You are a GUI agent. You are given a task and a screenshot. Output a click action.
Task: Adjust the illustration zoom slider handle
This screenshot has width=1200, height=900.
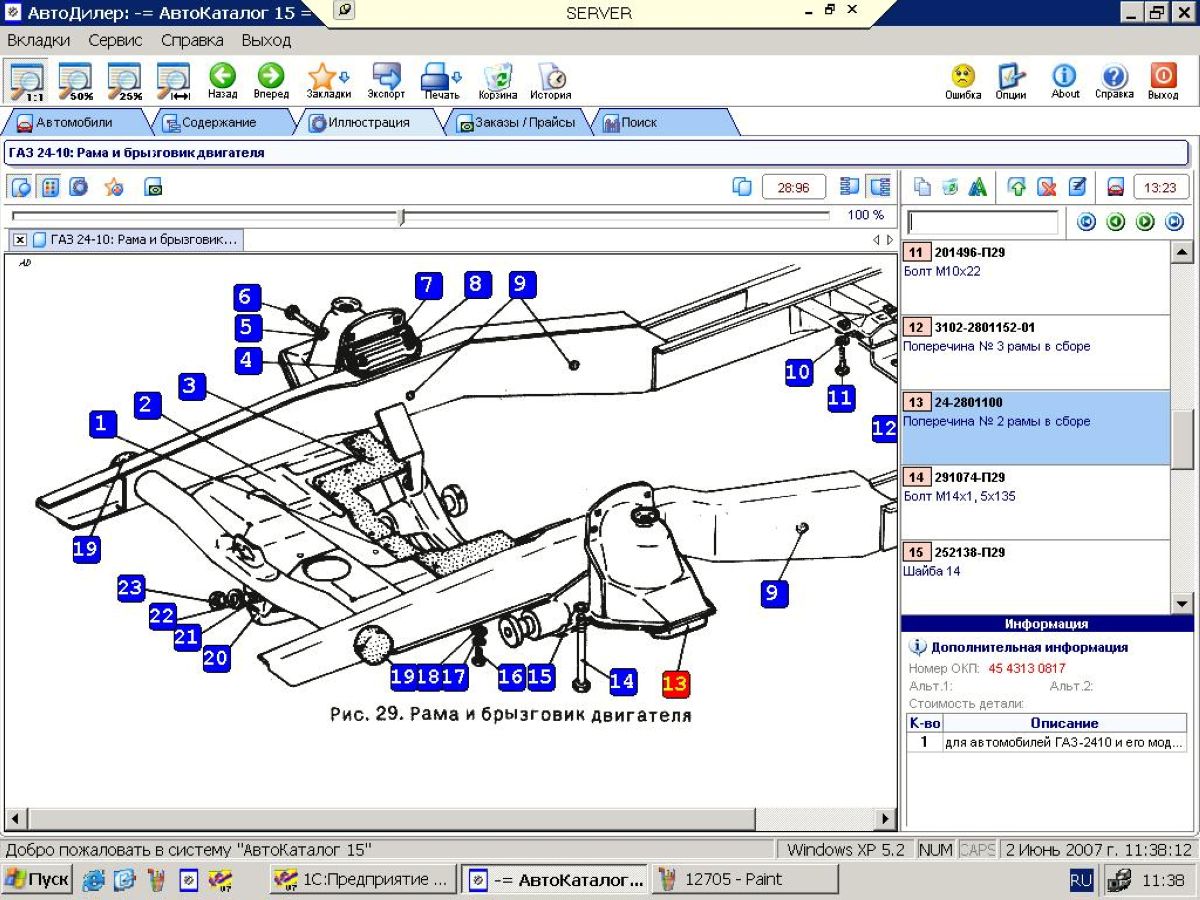coord(402,216)
